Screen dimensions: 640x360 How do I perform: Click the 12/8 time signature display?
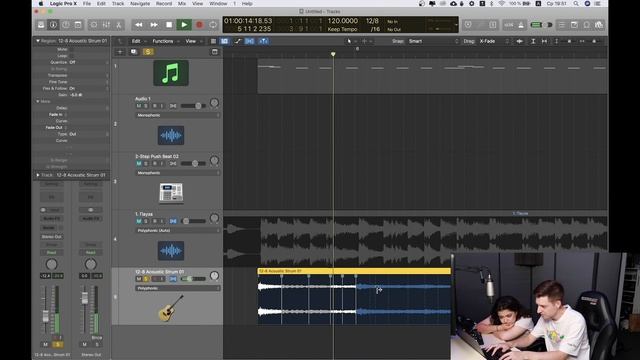(x=372, y=21)
